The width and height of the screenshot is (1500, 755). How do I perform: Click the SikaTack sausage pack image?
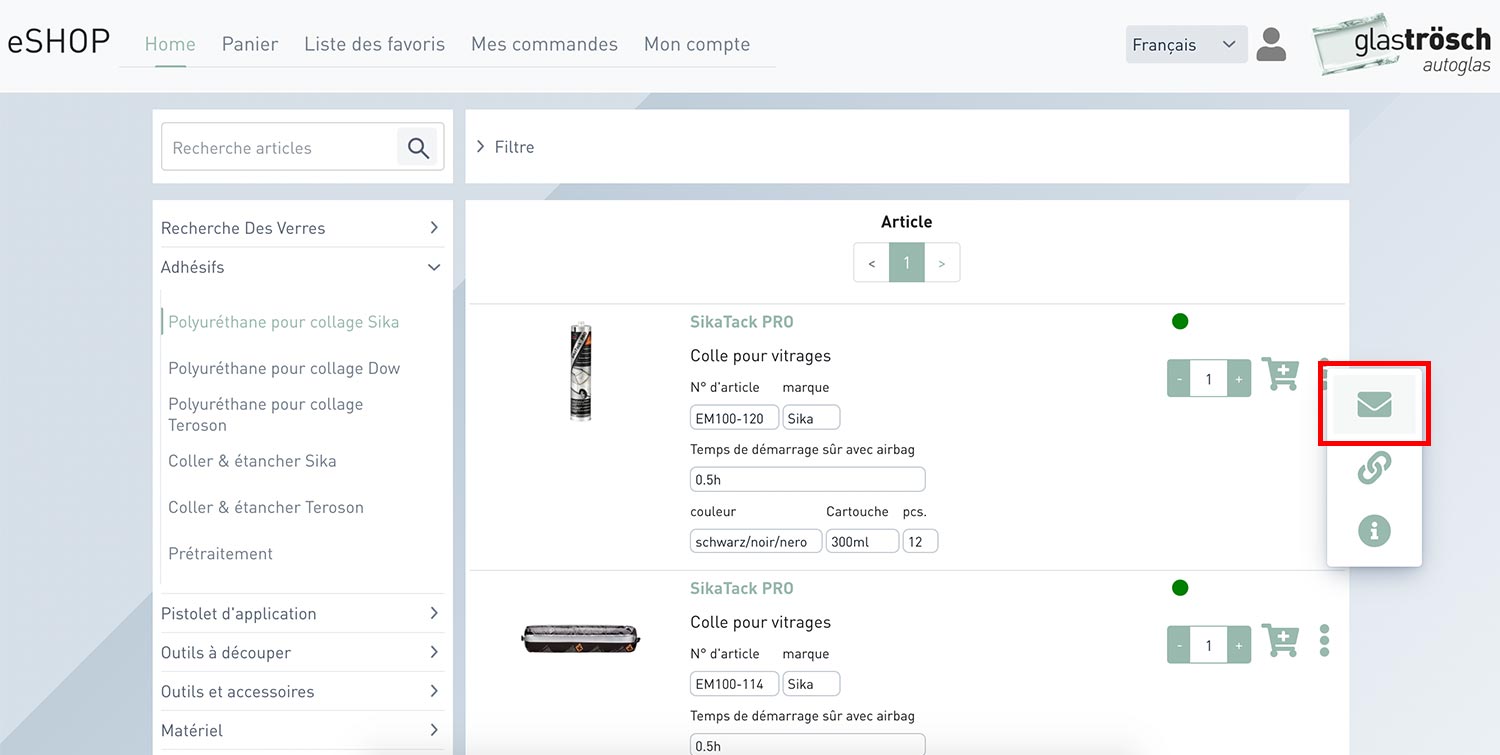(x=581, y=638)
